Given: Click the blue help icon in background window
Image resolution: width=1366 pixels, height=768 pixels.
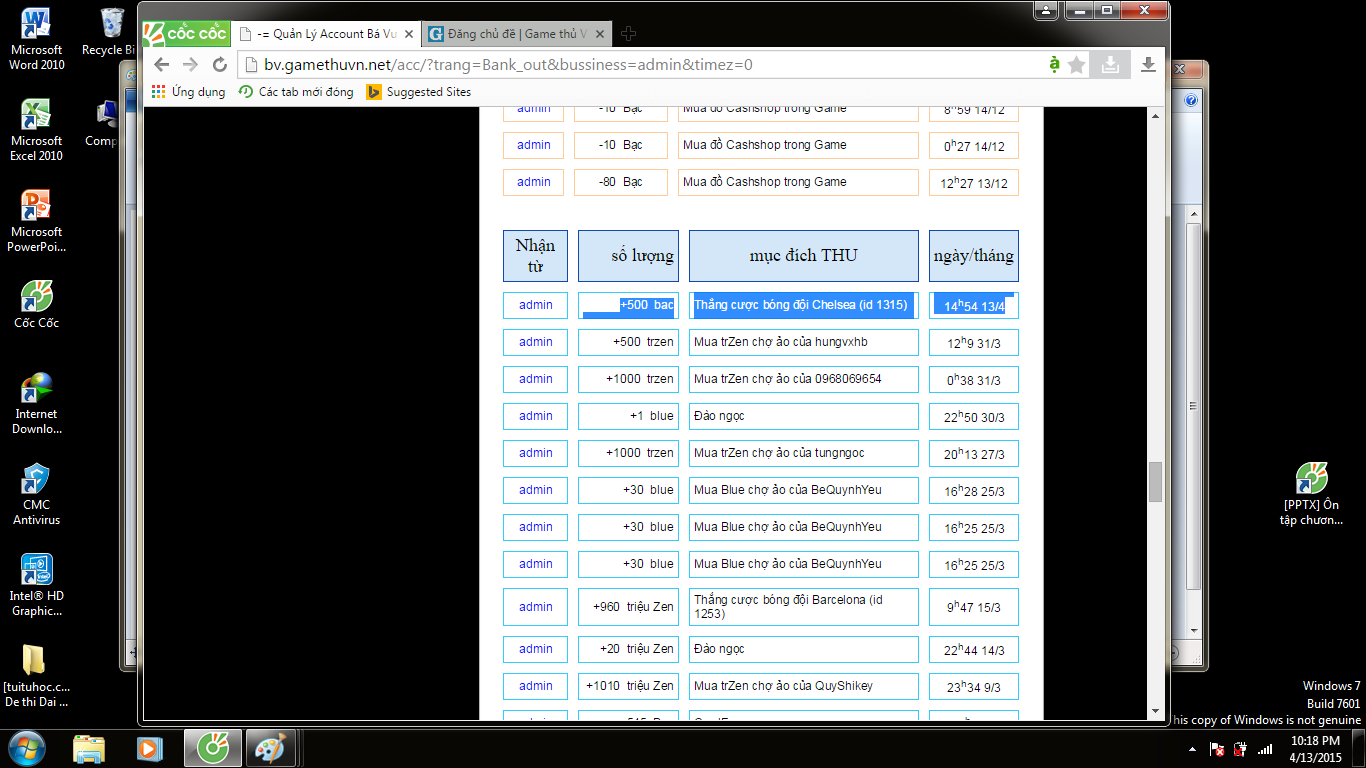Looking at the screenshot, I should (1191, 100).
